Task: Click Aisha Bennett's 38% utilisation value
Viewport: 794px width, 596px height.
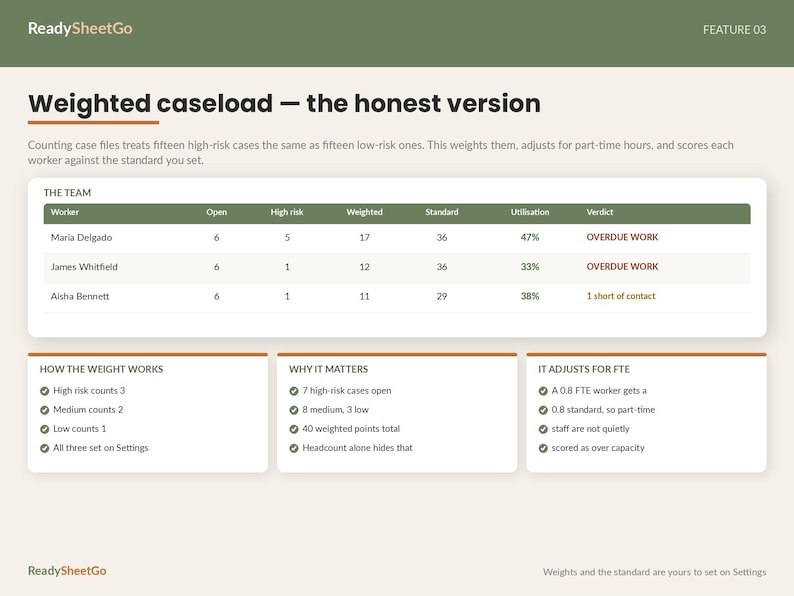Action: click(530, 296)
